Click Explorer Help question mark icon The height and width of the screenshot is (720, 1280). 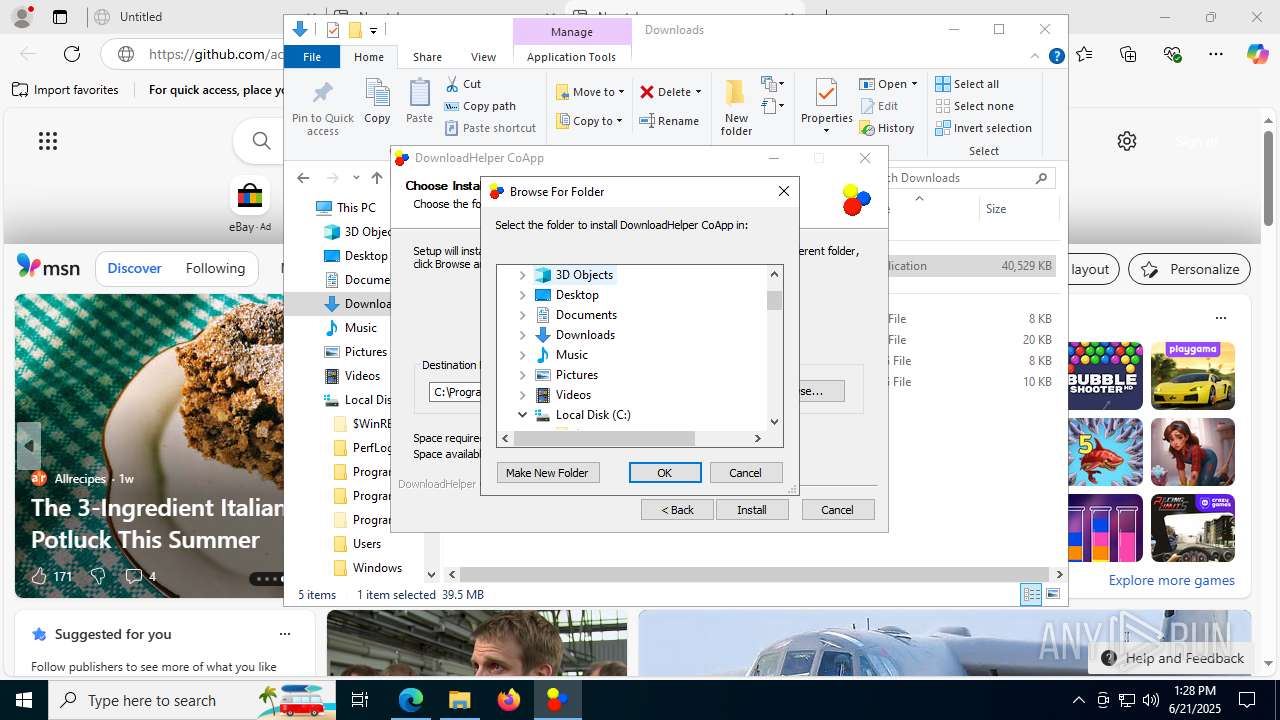(1056, 57)
